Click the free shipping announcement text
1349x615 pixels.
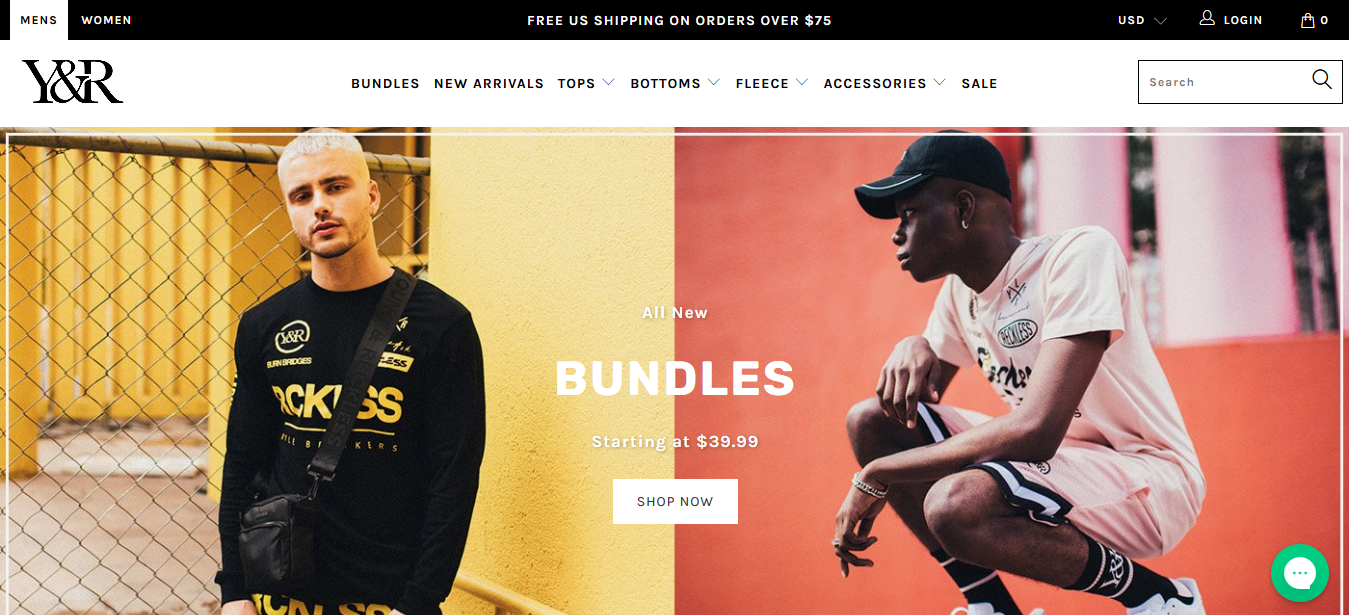tap(679, 20)
